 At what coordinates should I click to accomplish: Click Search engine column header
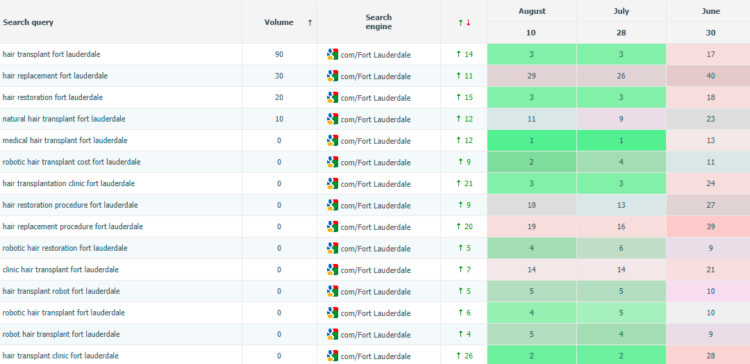[x=378, y=22]
